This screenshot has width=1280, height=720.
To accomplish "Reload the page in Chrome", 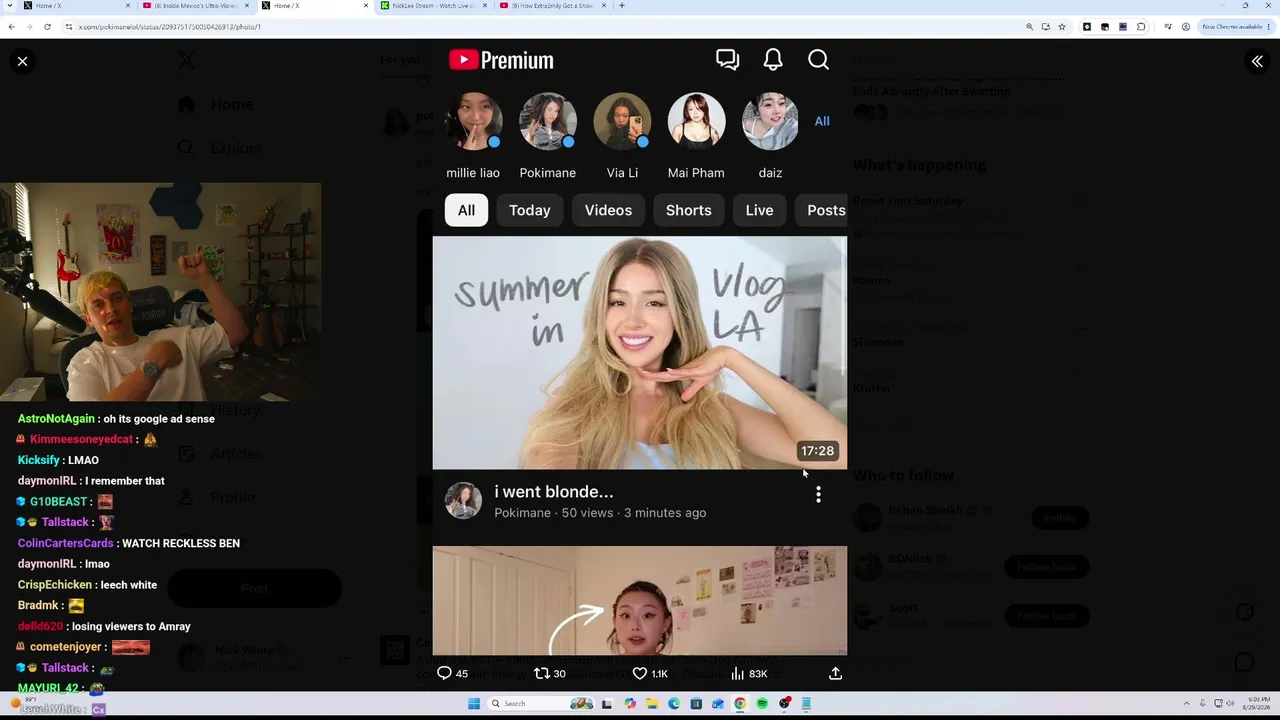I will 47,27.
